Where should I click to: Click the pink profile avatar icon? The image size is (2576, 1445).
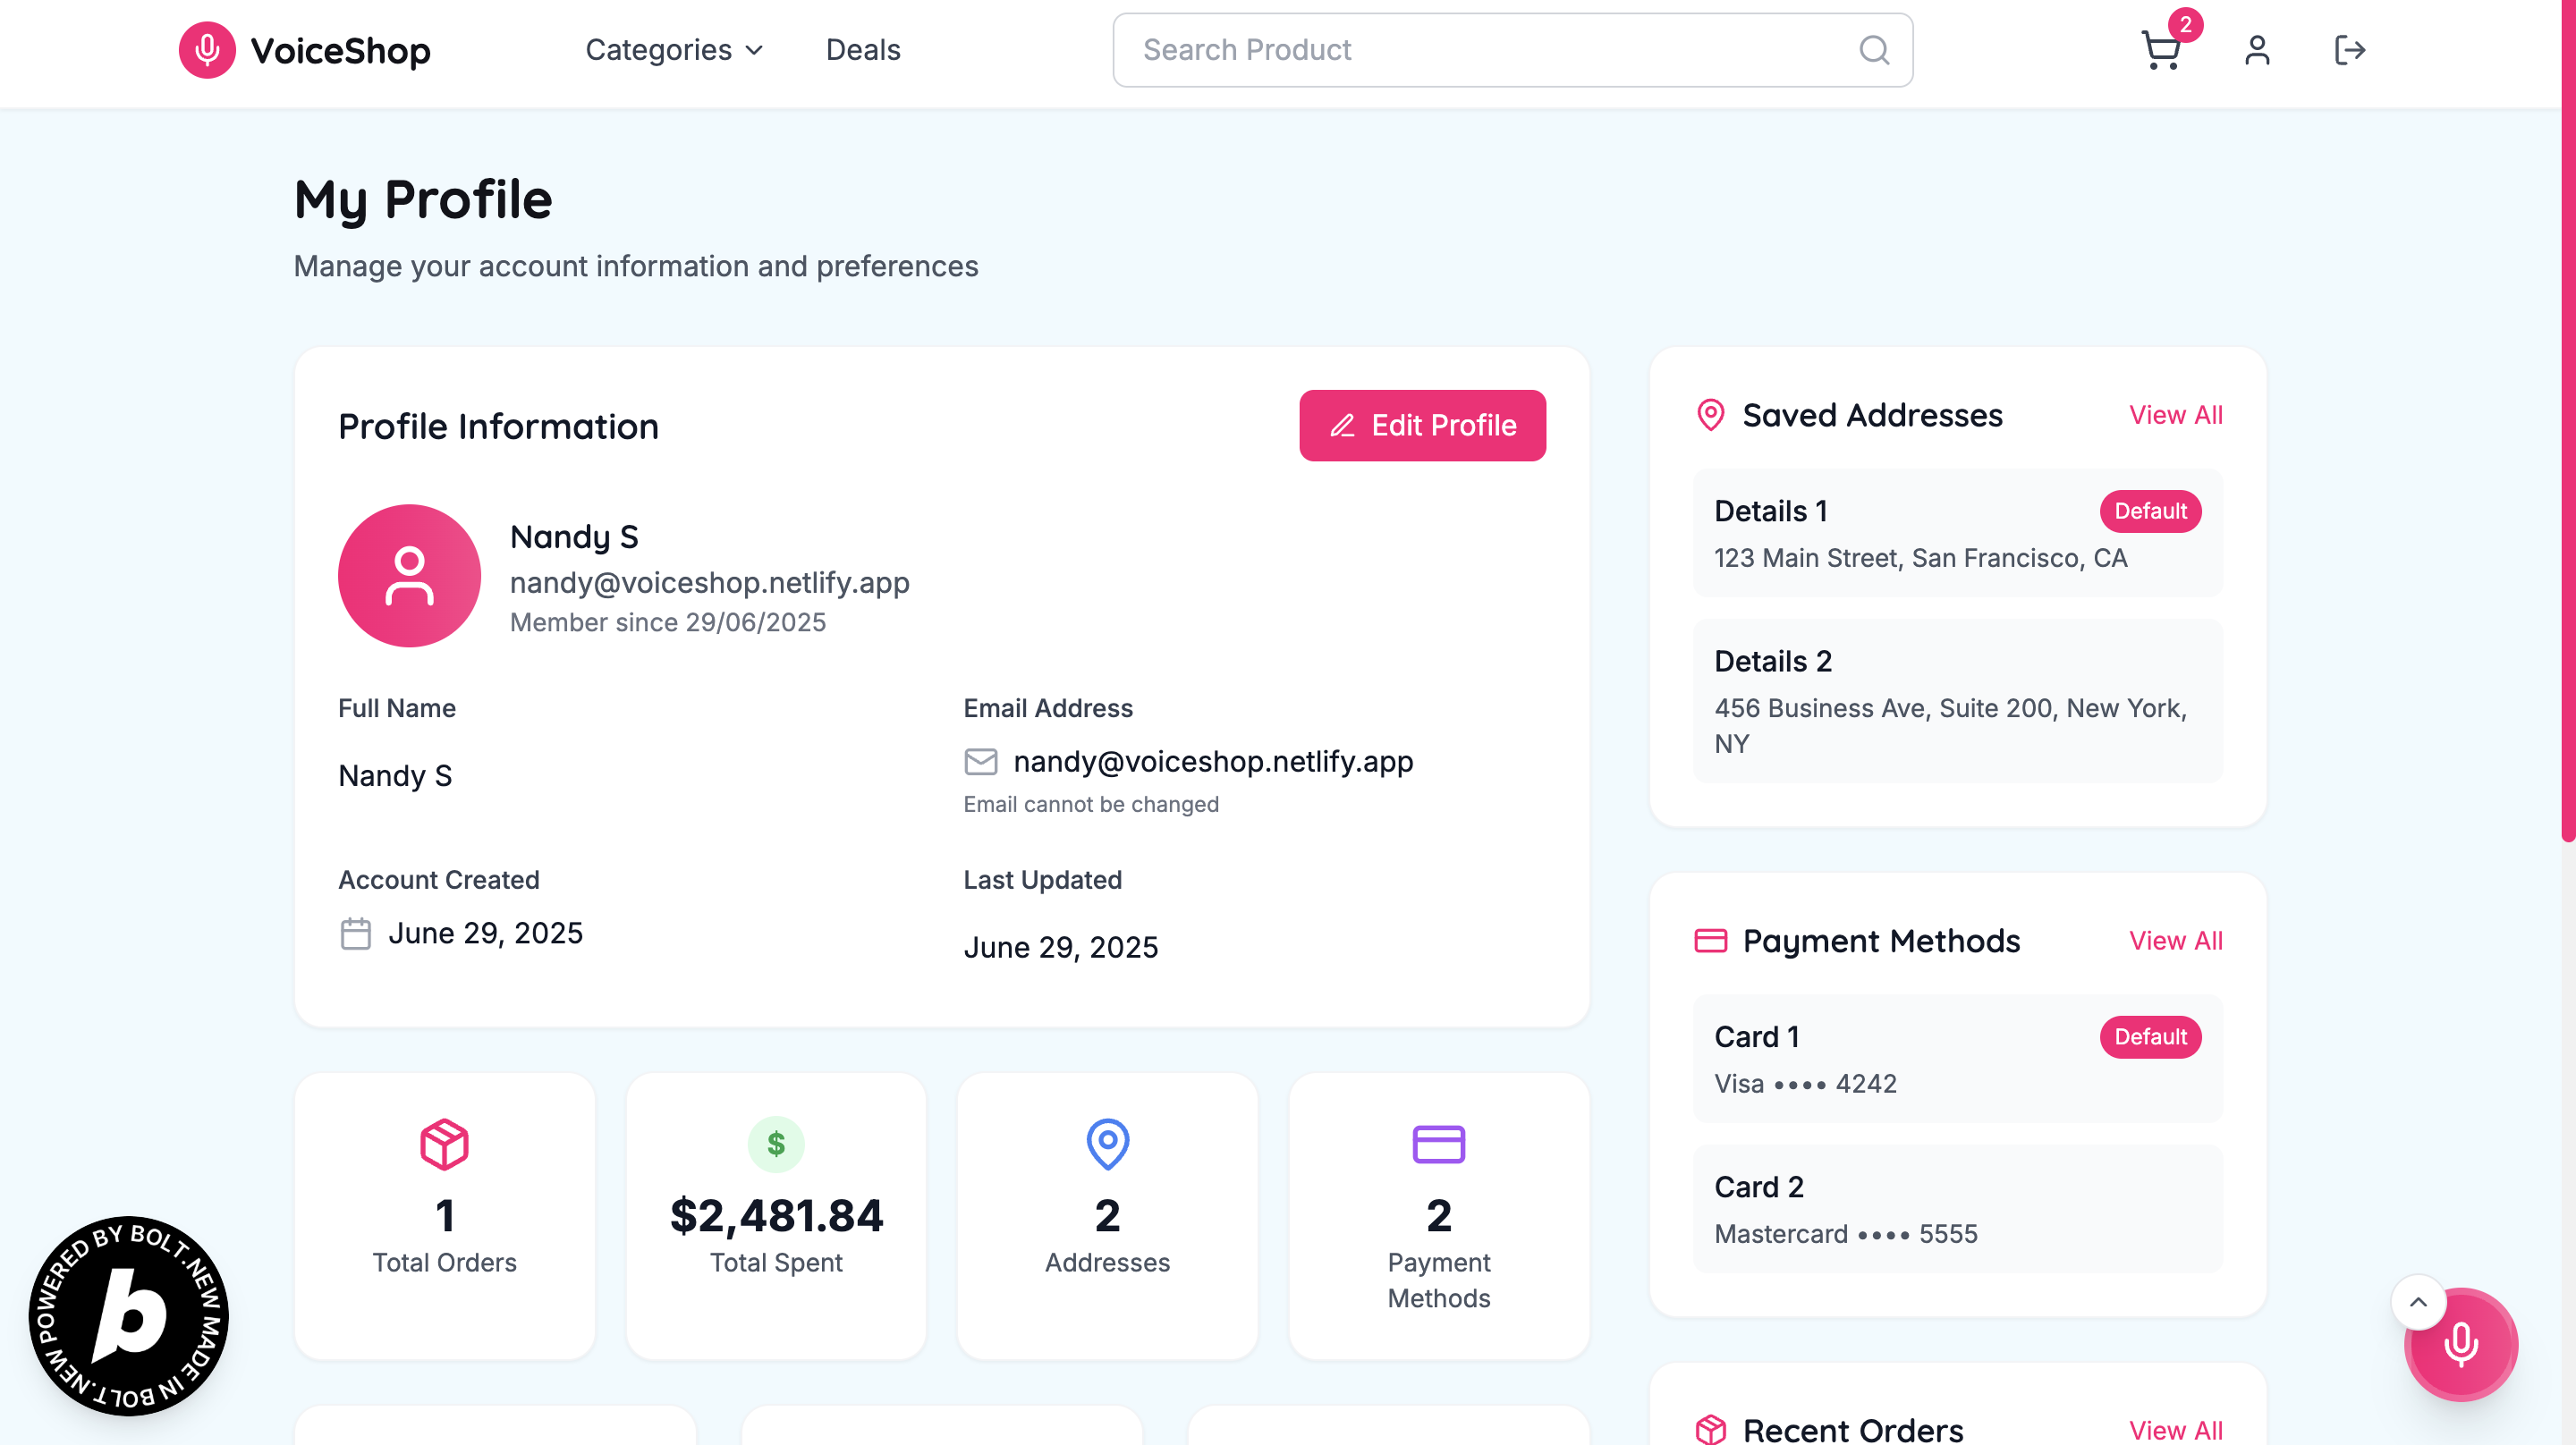[x=409, y=575]
